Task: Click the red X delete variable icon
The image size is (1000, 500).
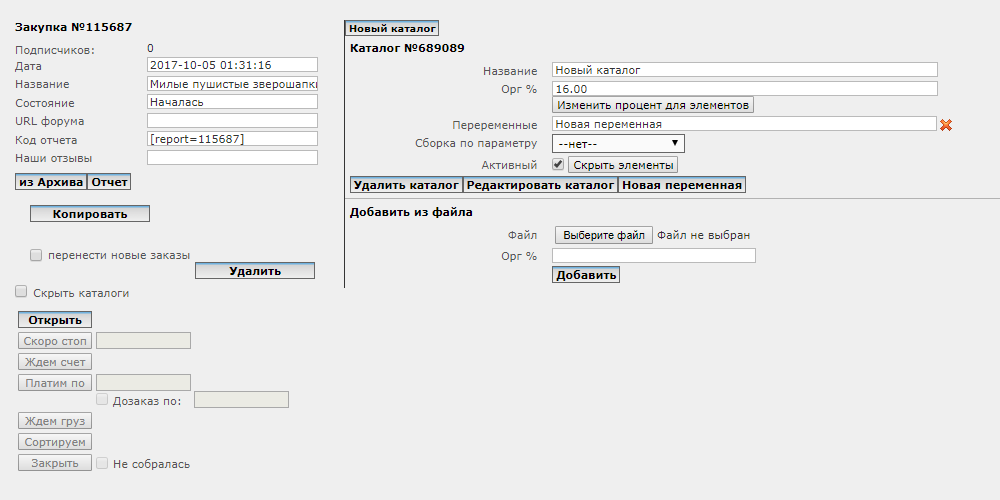Action: tap(946, 125)
